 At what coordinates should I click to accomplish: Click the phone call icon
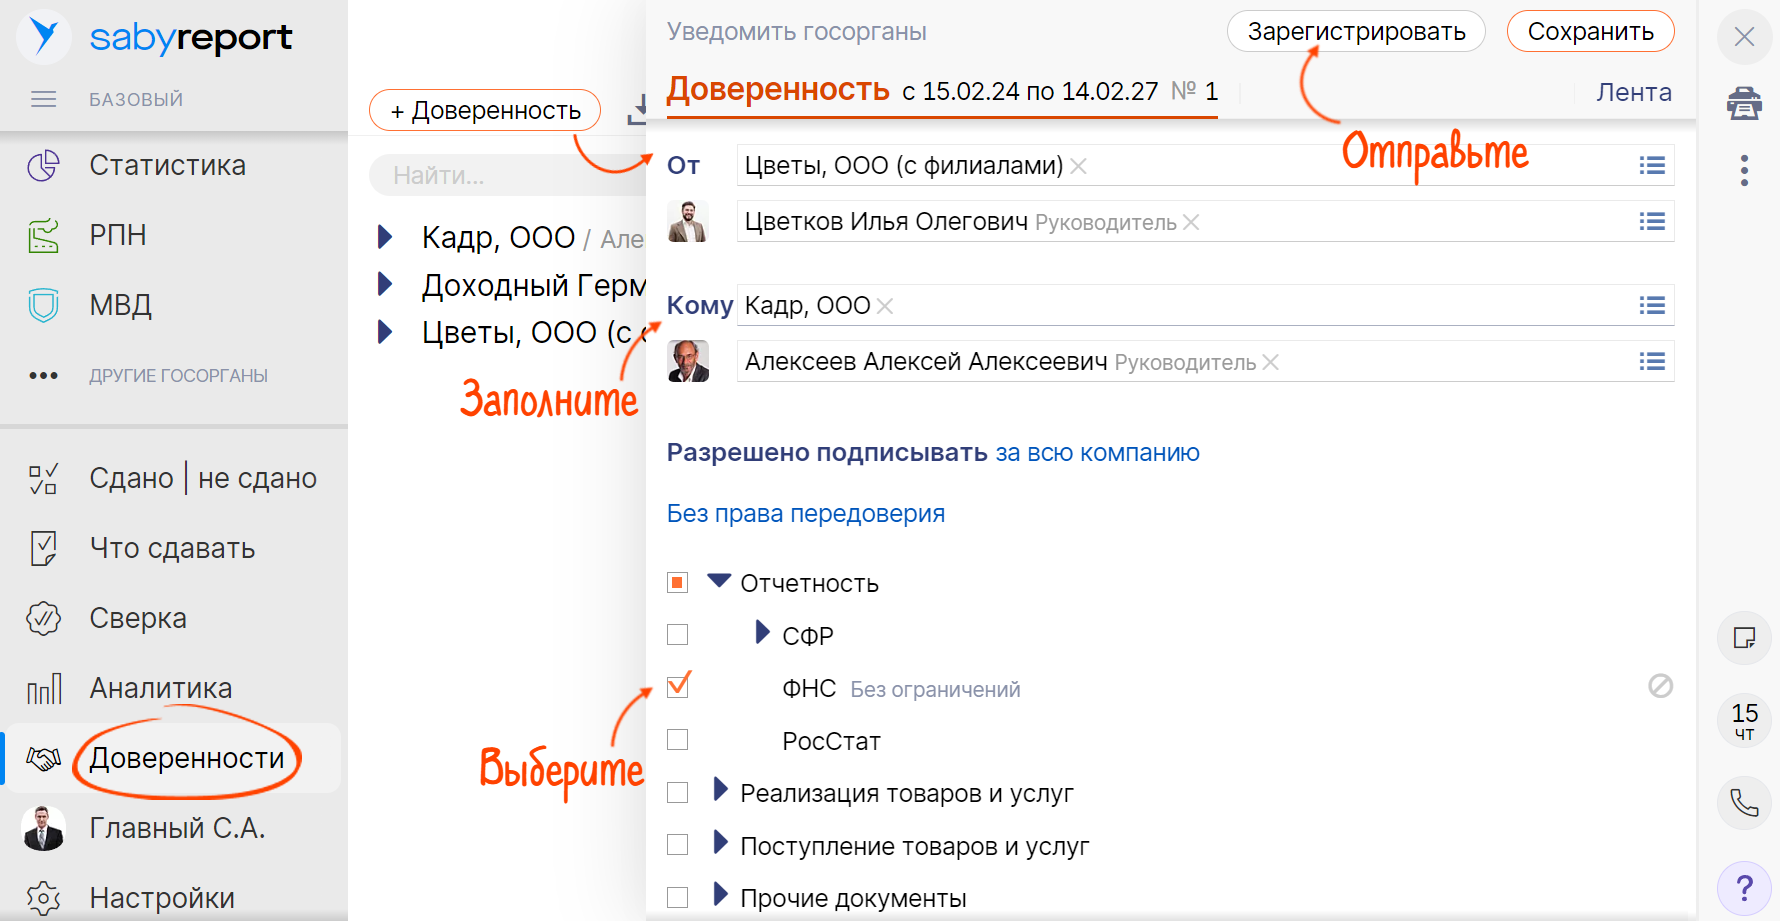pyautogui.click(x=1744, y=803)
